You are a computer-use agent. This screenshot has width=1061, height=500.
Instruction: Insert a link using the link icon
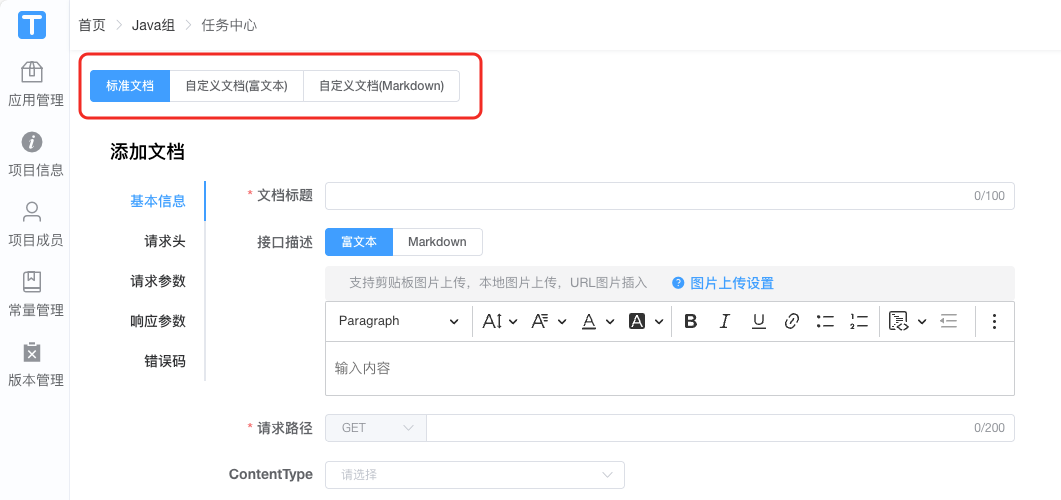coord(792,321)
